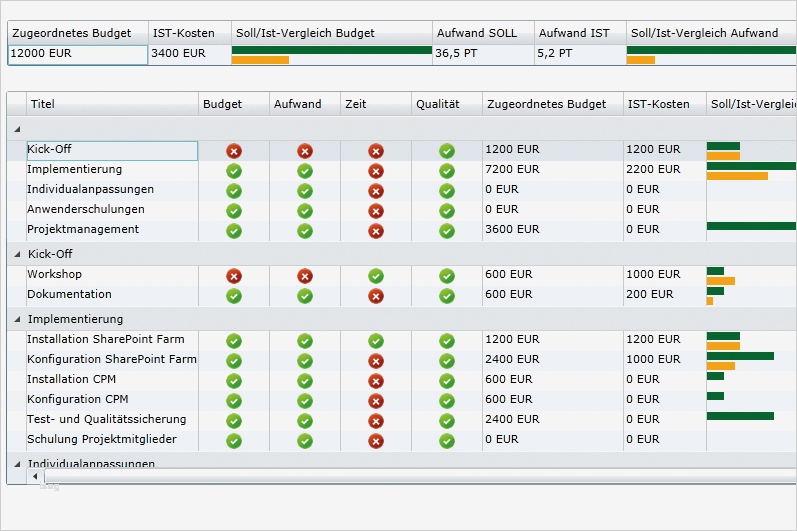Viewport: 797px width, 531px height.
Task: Click the green Qualität icon for Projektmanagement
Action: point(447,231)
